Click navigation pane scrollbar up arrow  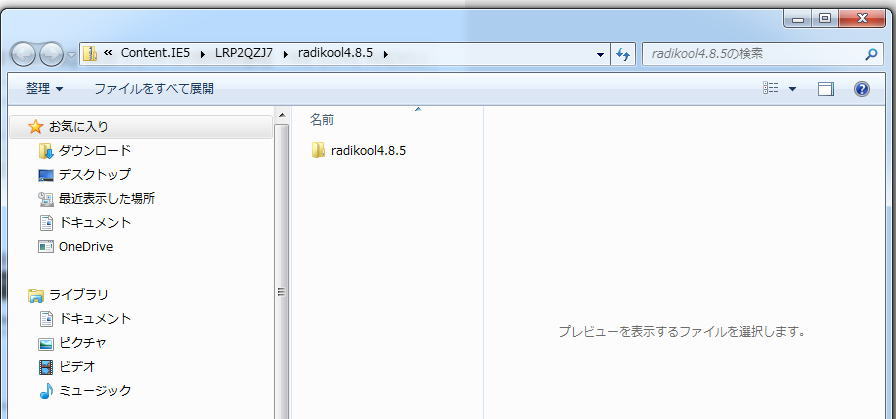(281, 115)
